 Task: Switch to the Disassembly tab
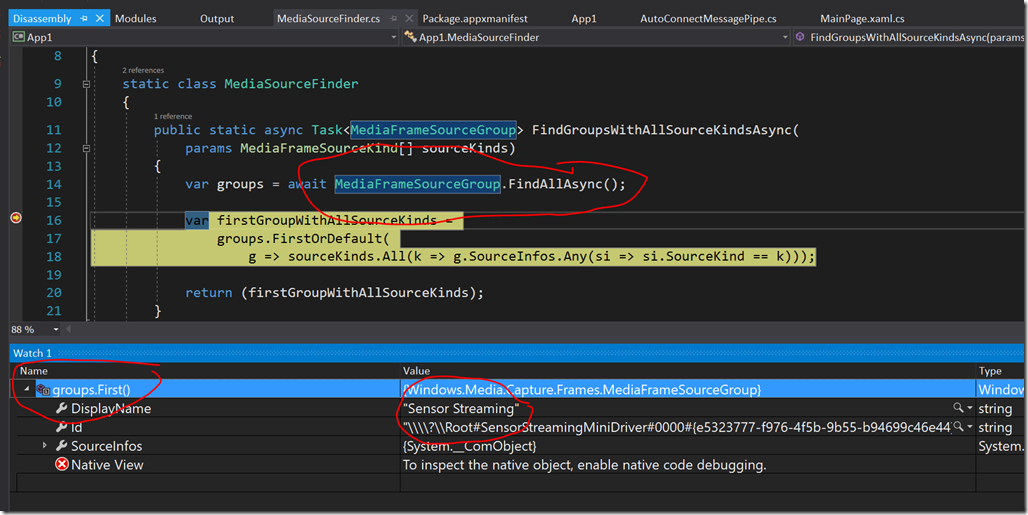pyautogui.click(x=42, y=18)
